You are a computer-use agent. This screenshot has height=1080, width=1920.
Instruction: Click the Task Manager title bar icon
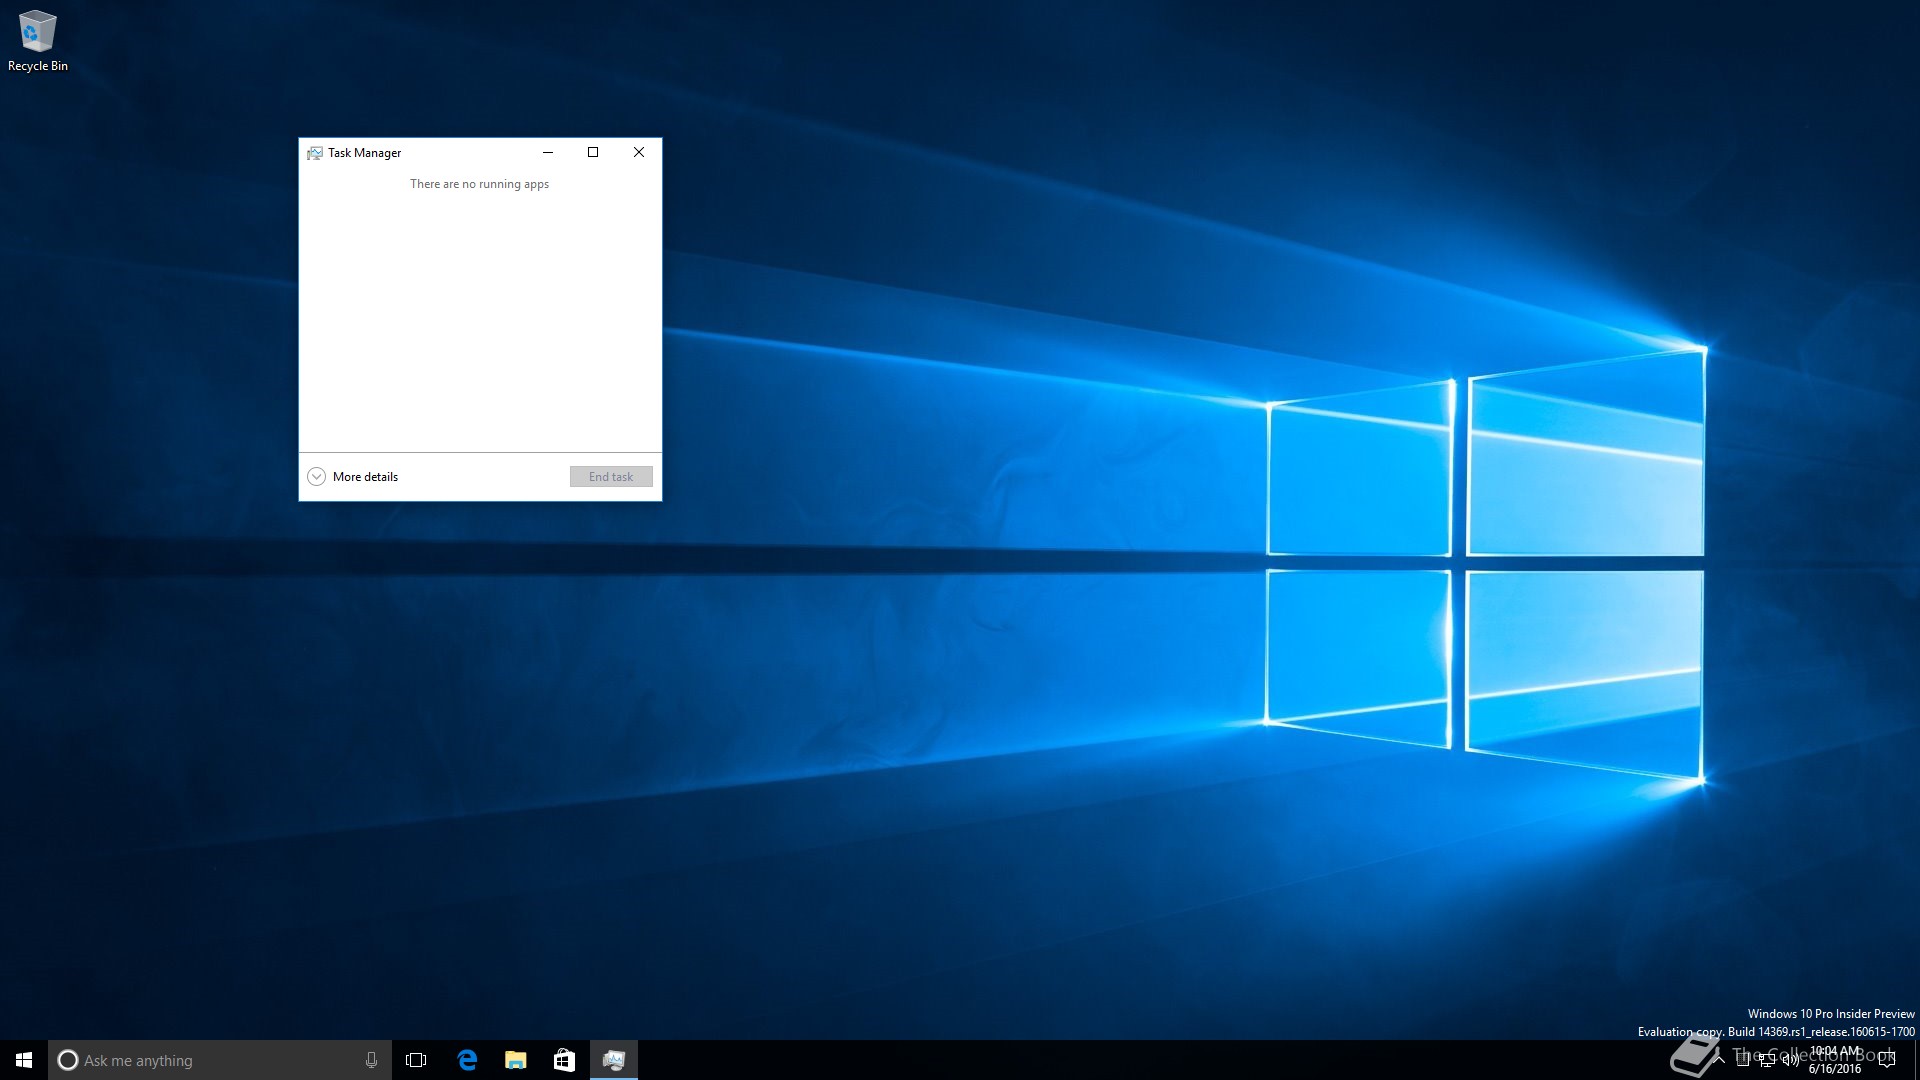pos(315,153)
